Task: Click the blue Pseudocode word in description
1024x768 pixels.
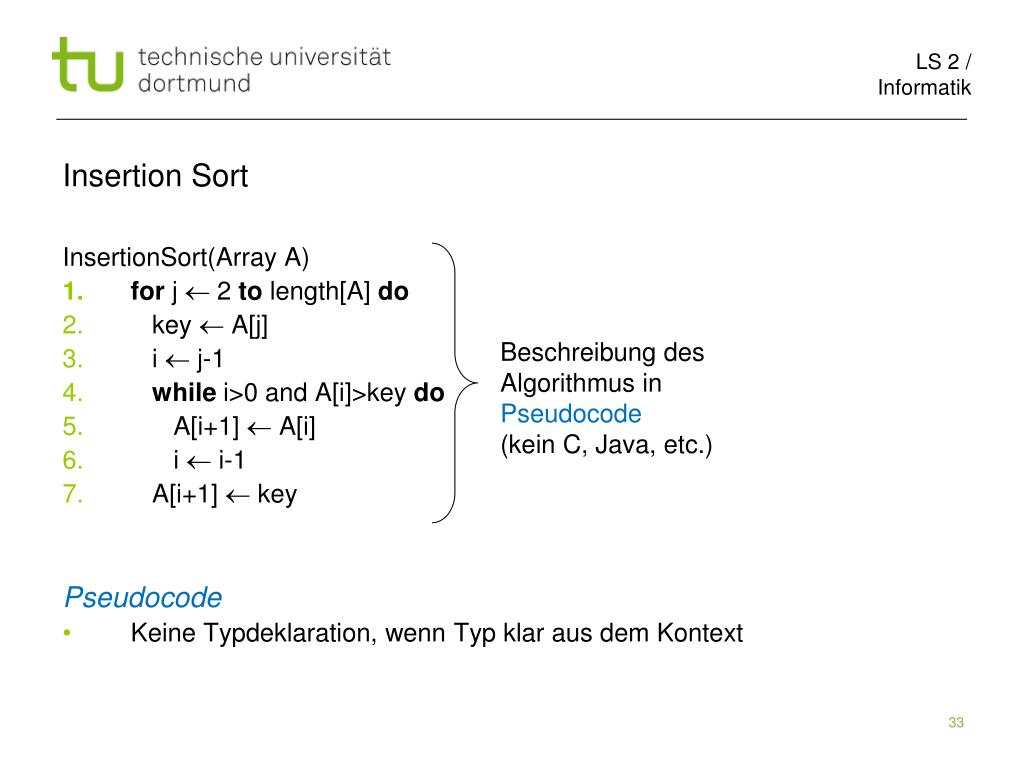Action: point(571,414)
